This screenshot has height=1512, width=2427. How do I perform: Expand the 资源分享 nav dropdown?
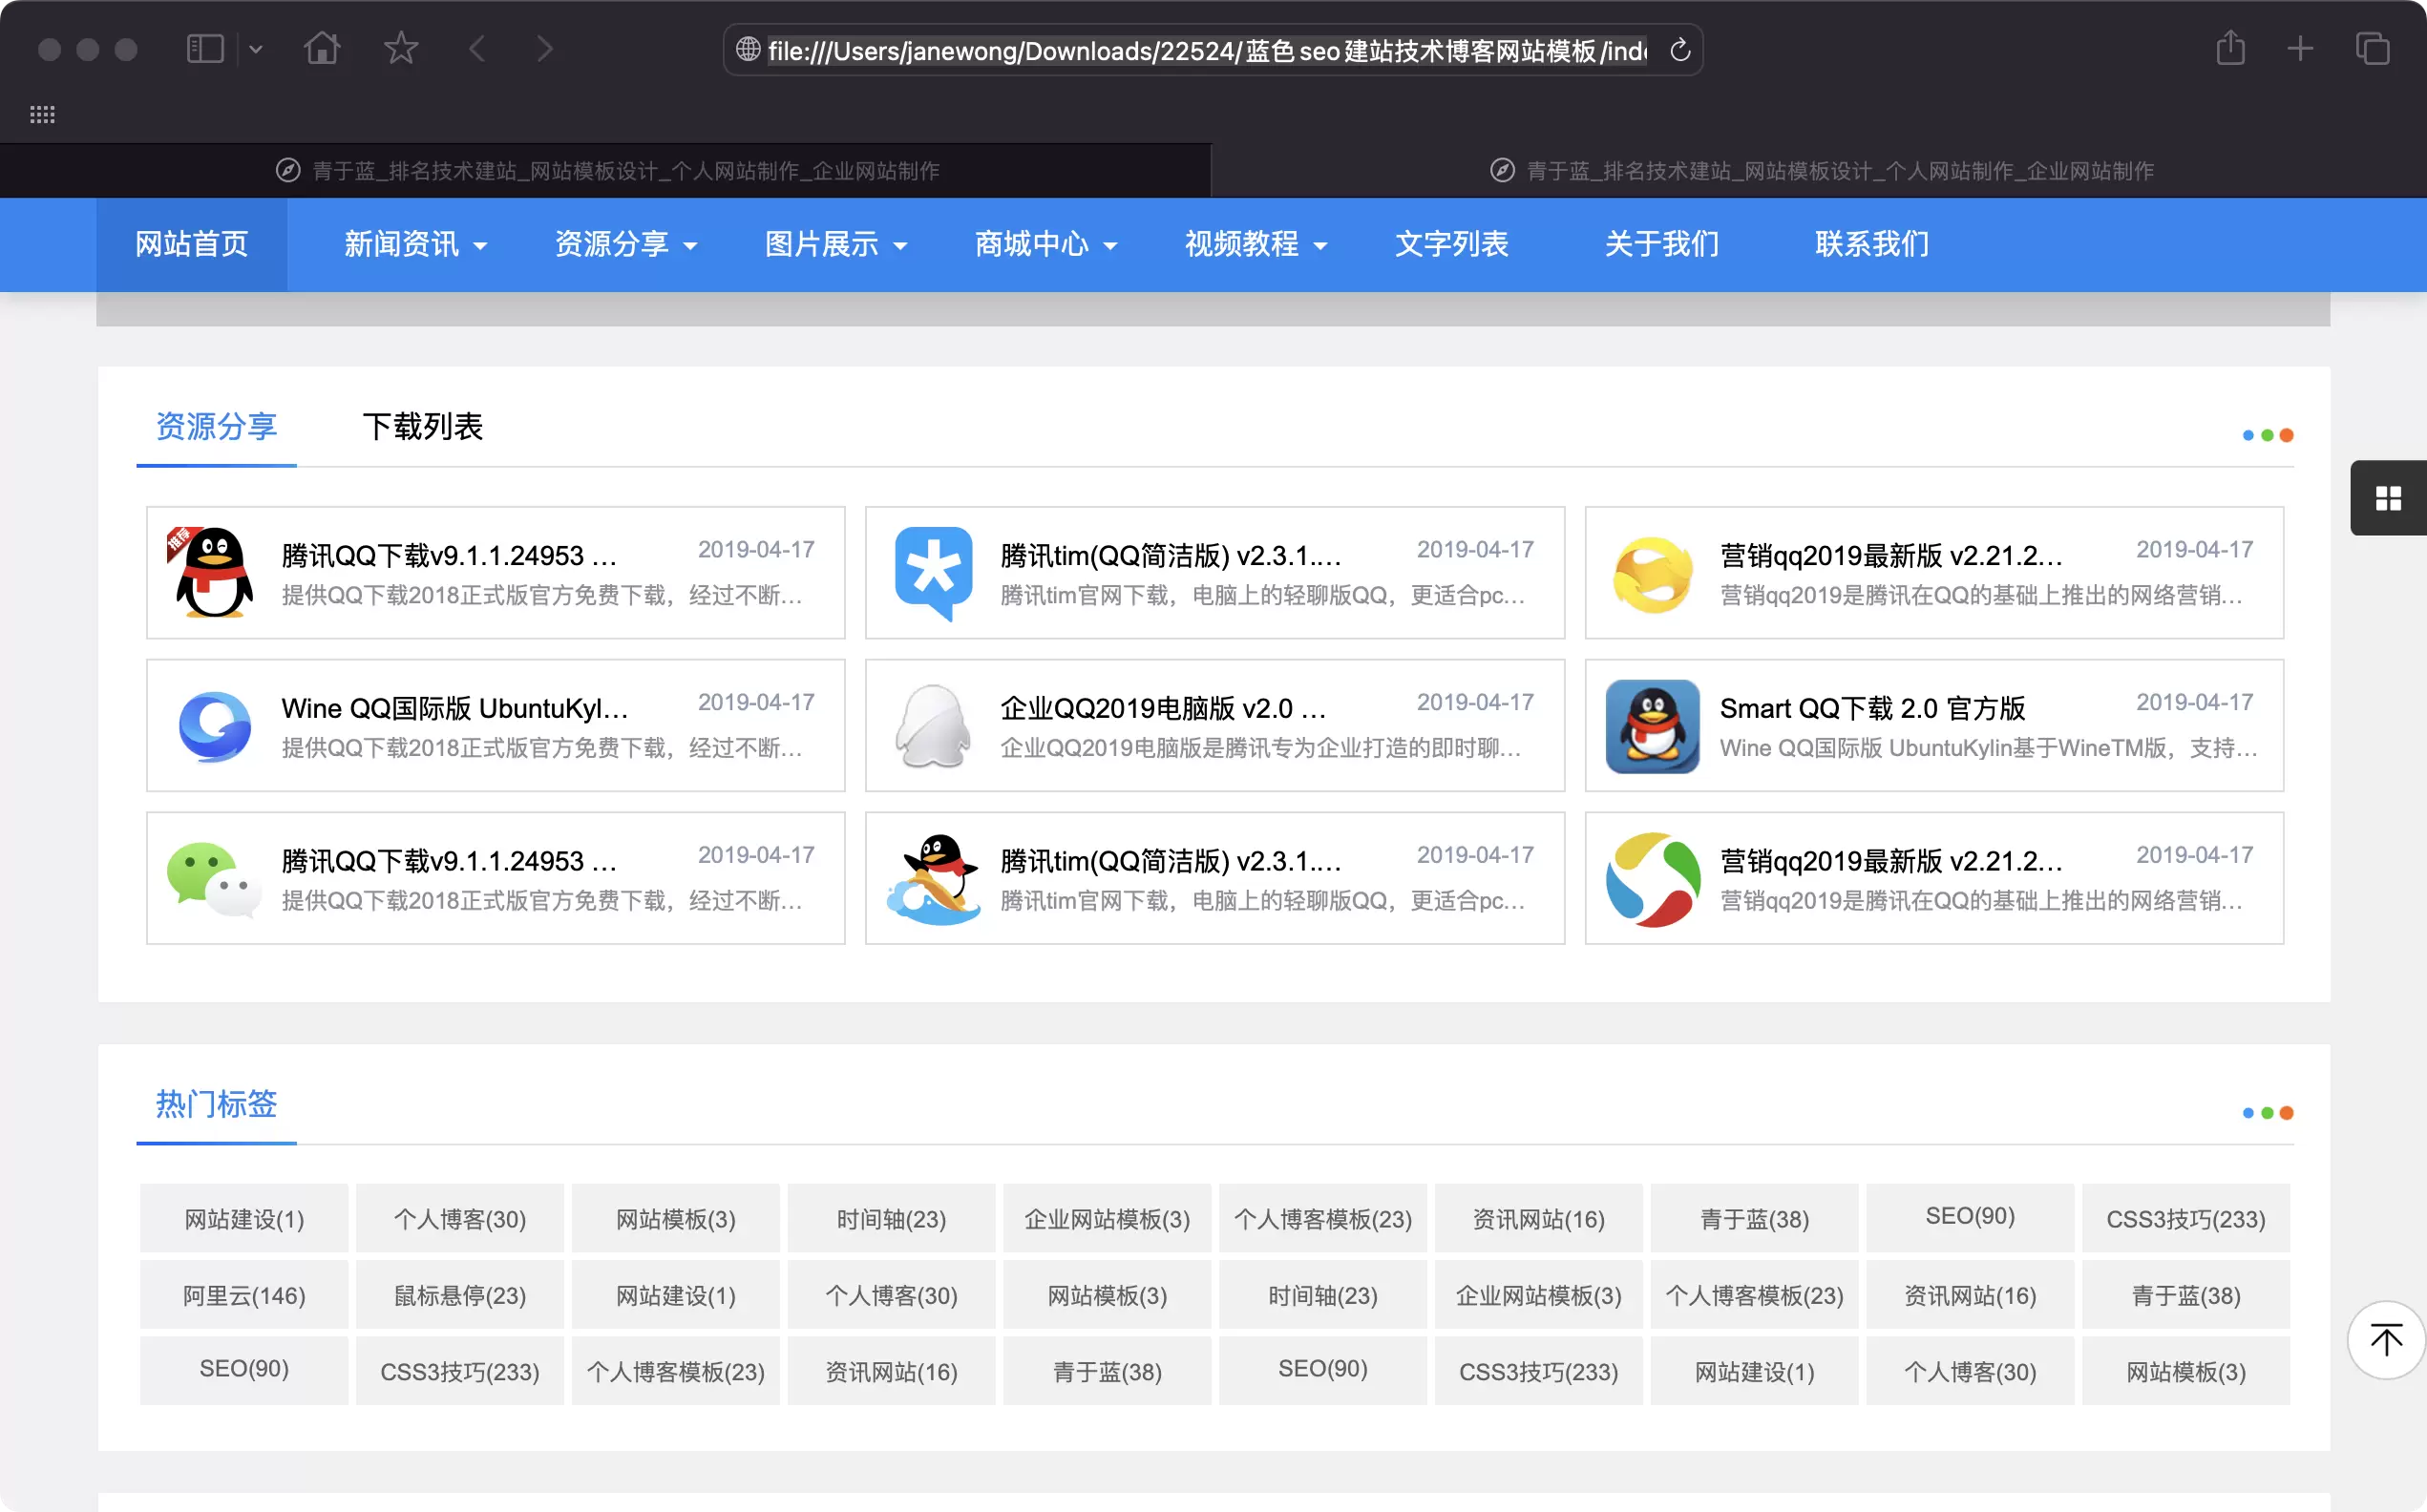625,244
